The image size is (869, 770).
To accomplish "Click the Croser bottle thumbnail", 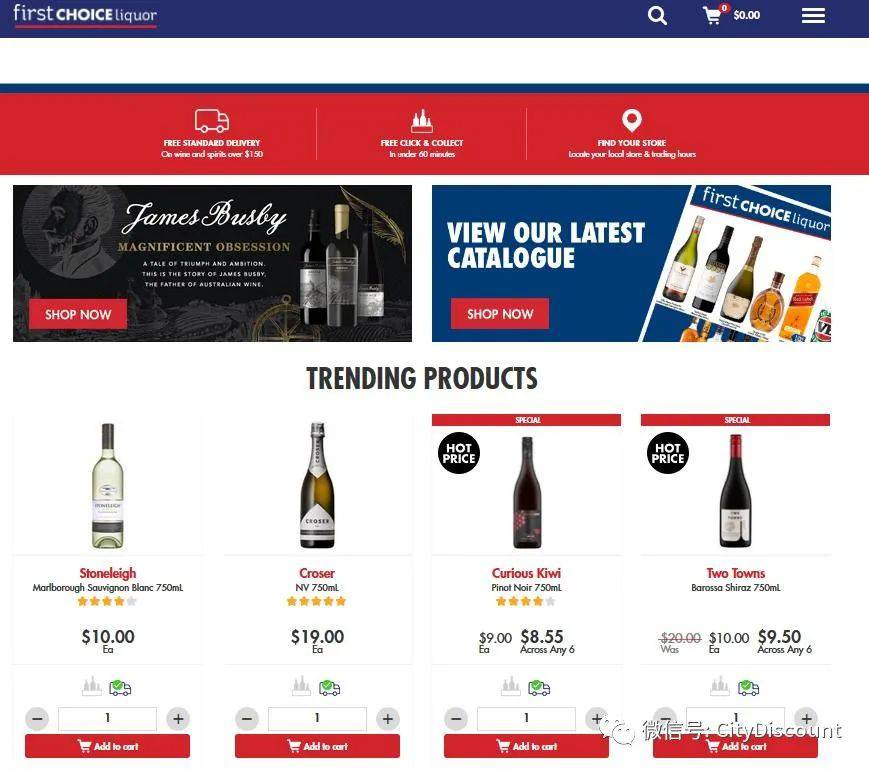I will click(x=317, y=486).
